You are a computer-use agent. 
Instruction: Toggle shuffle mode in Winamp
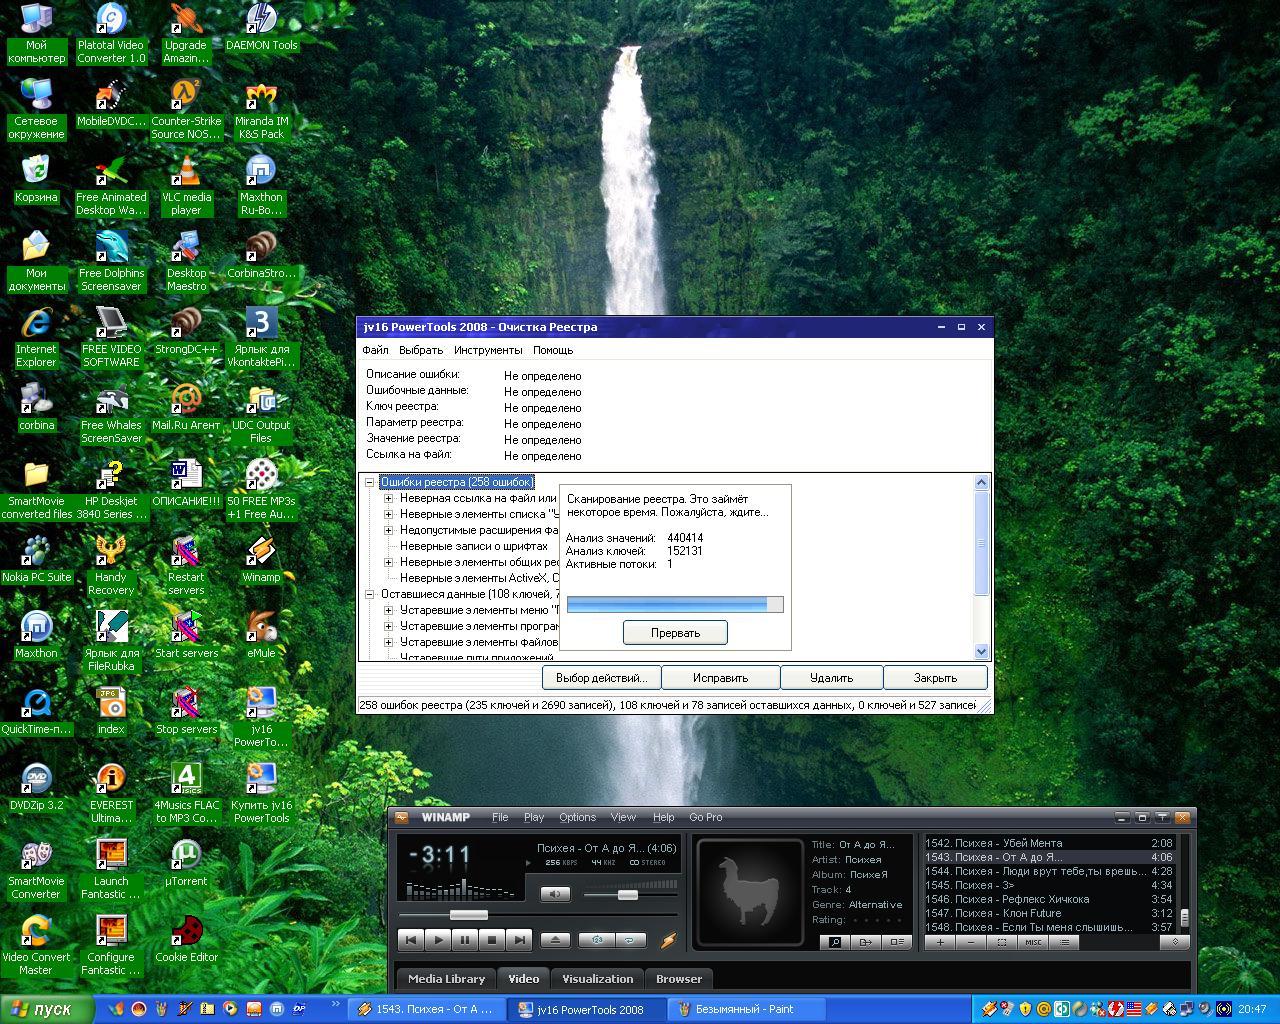click(x=597, y=940)
